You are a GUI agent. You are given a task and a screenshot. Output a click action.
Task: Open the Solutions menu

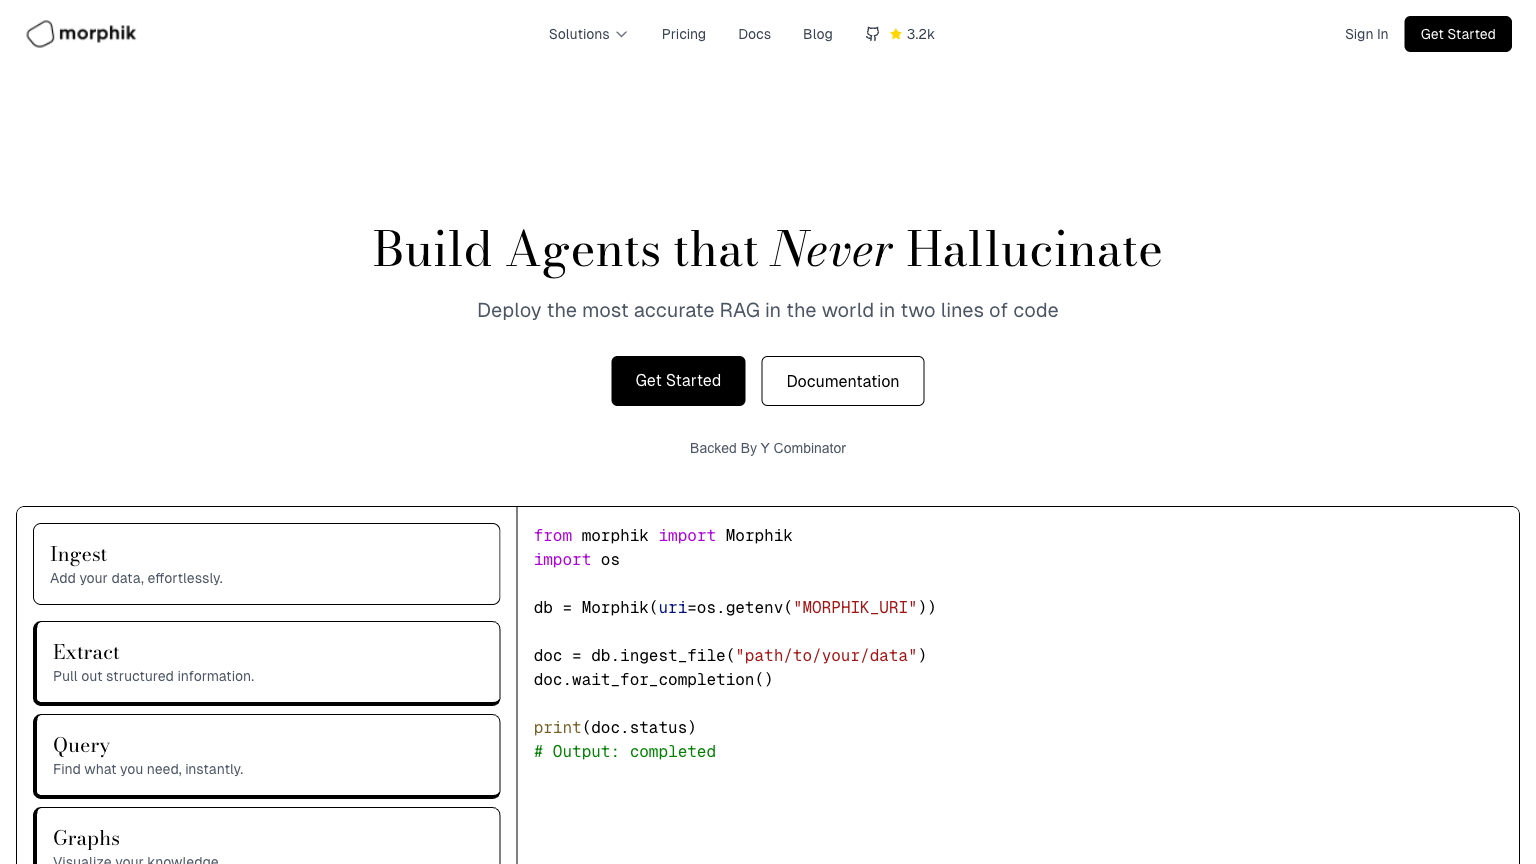point(579,34)
